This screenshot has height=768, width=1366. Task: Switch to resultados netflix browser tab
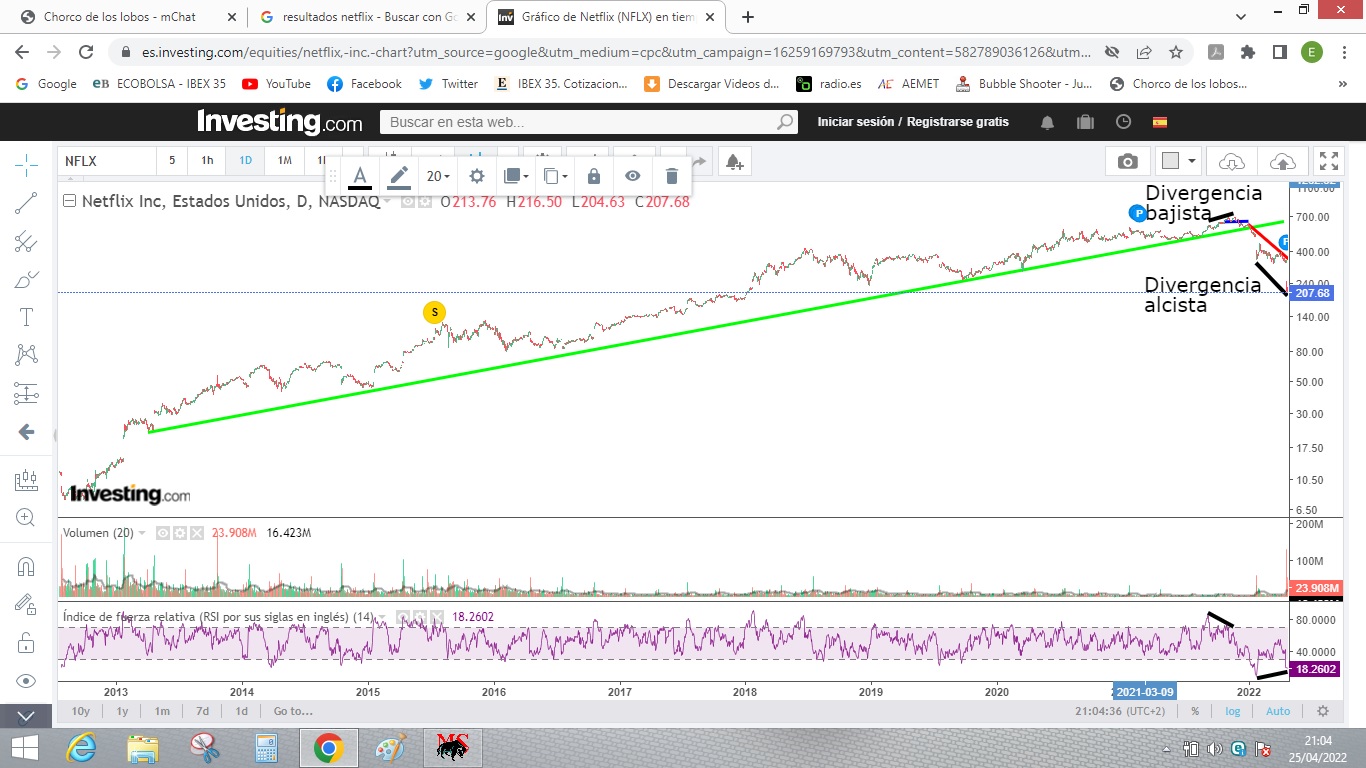pyautogui.click(x=366, y=17)
